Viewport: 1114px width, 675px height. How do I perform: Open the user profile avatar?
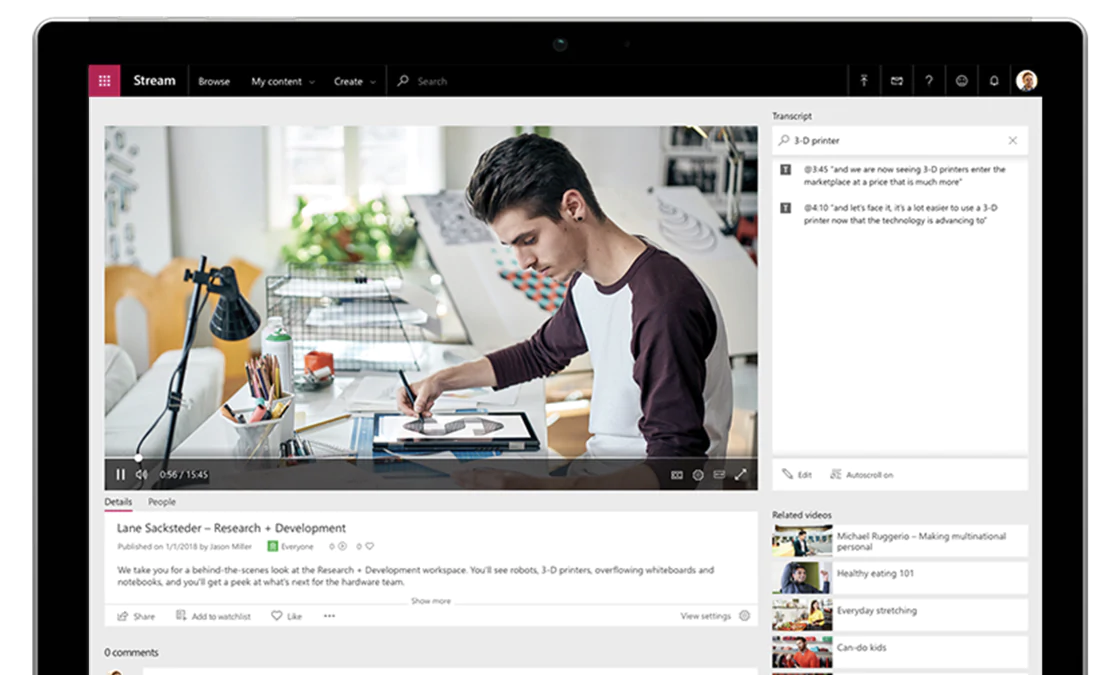[x=1027, y=81]
